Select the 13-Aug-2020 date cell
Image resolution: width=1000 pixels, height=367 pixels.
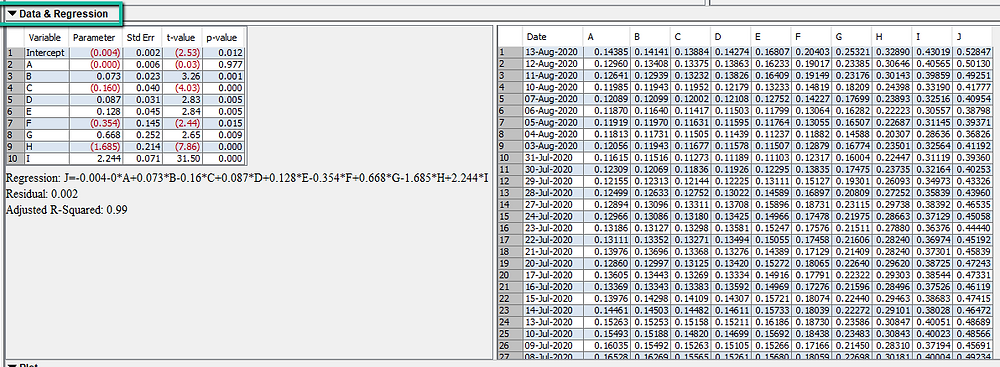click(x=552, y=52)
